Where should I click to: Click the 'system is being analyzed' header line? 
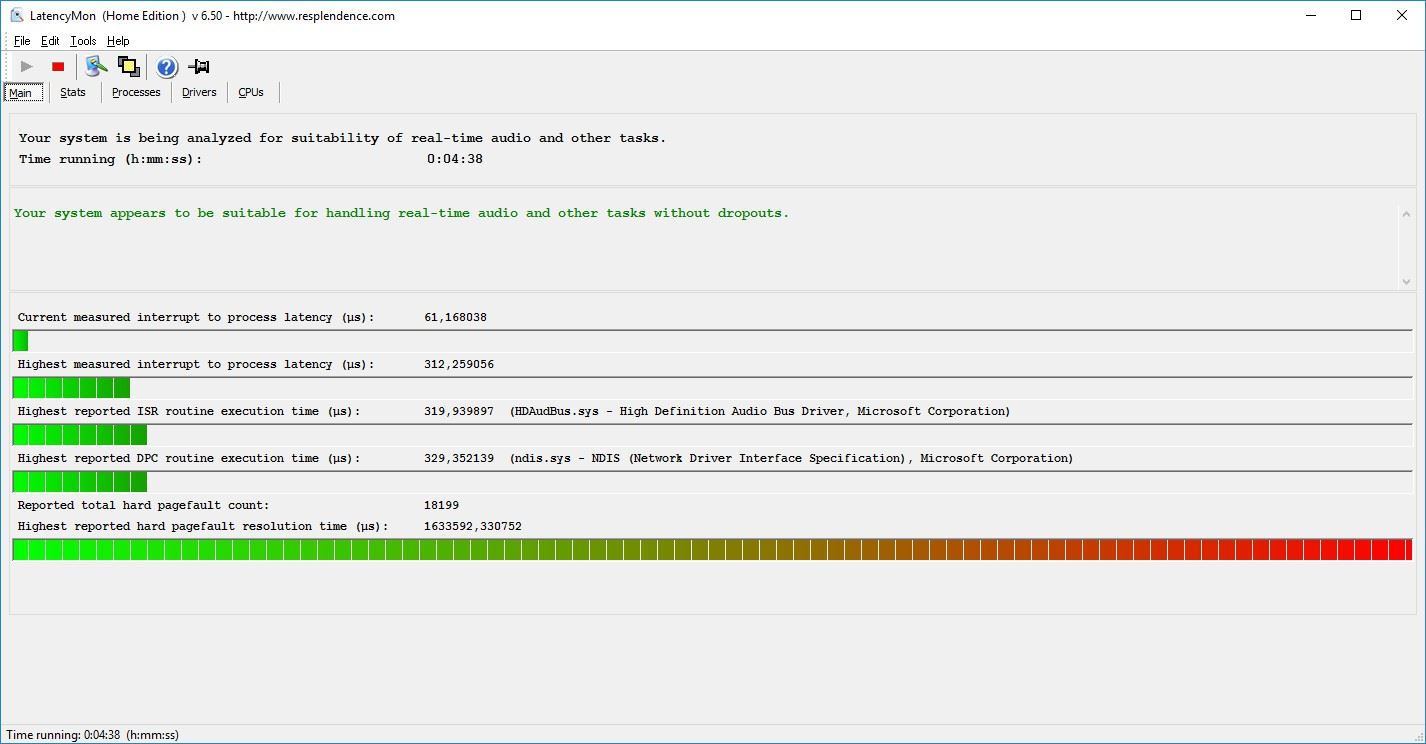(x=342, y=138)
